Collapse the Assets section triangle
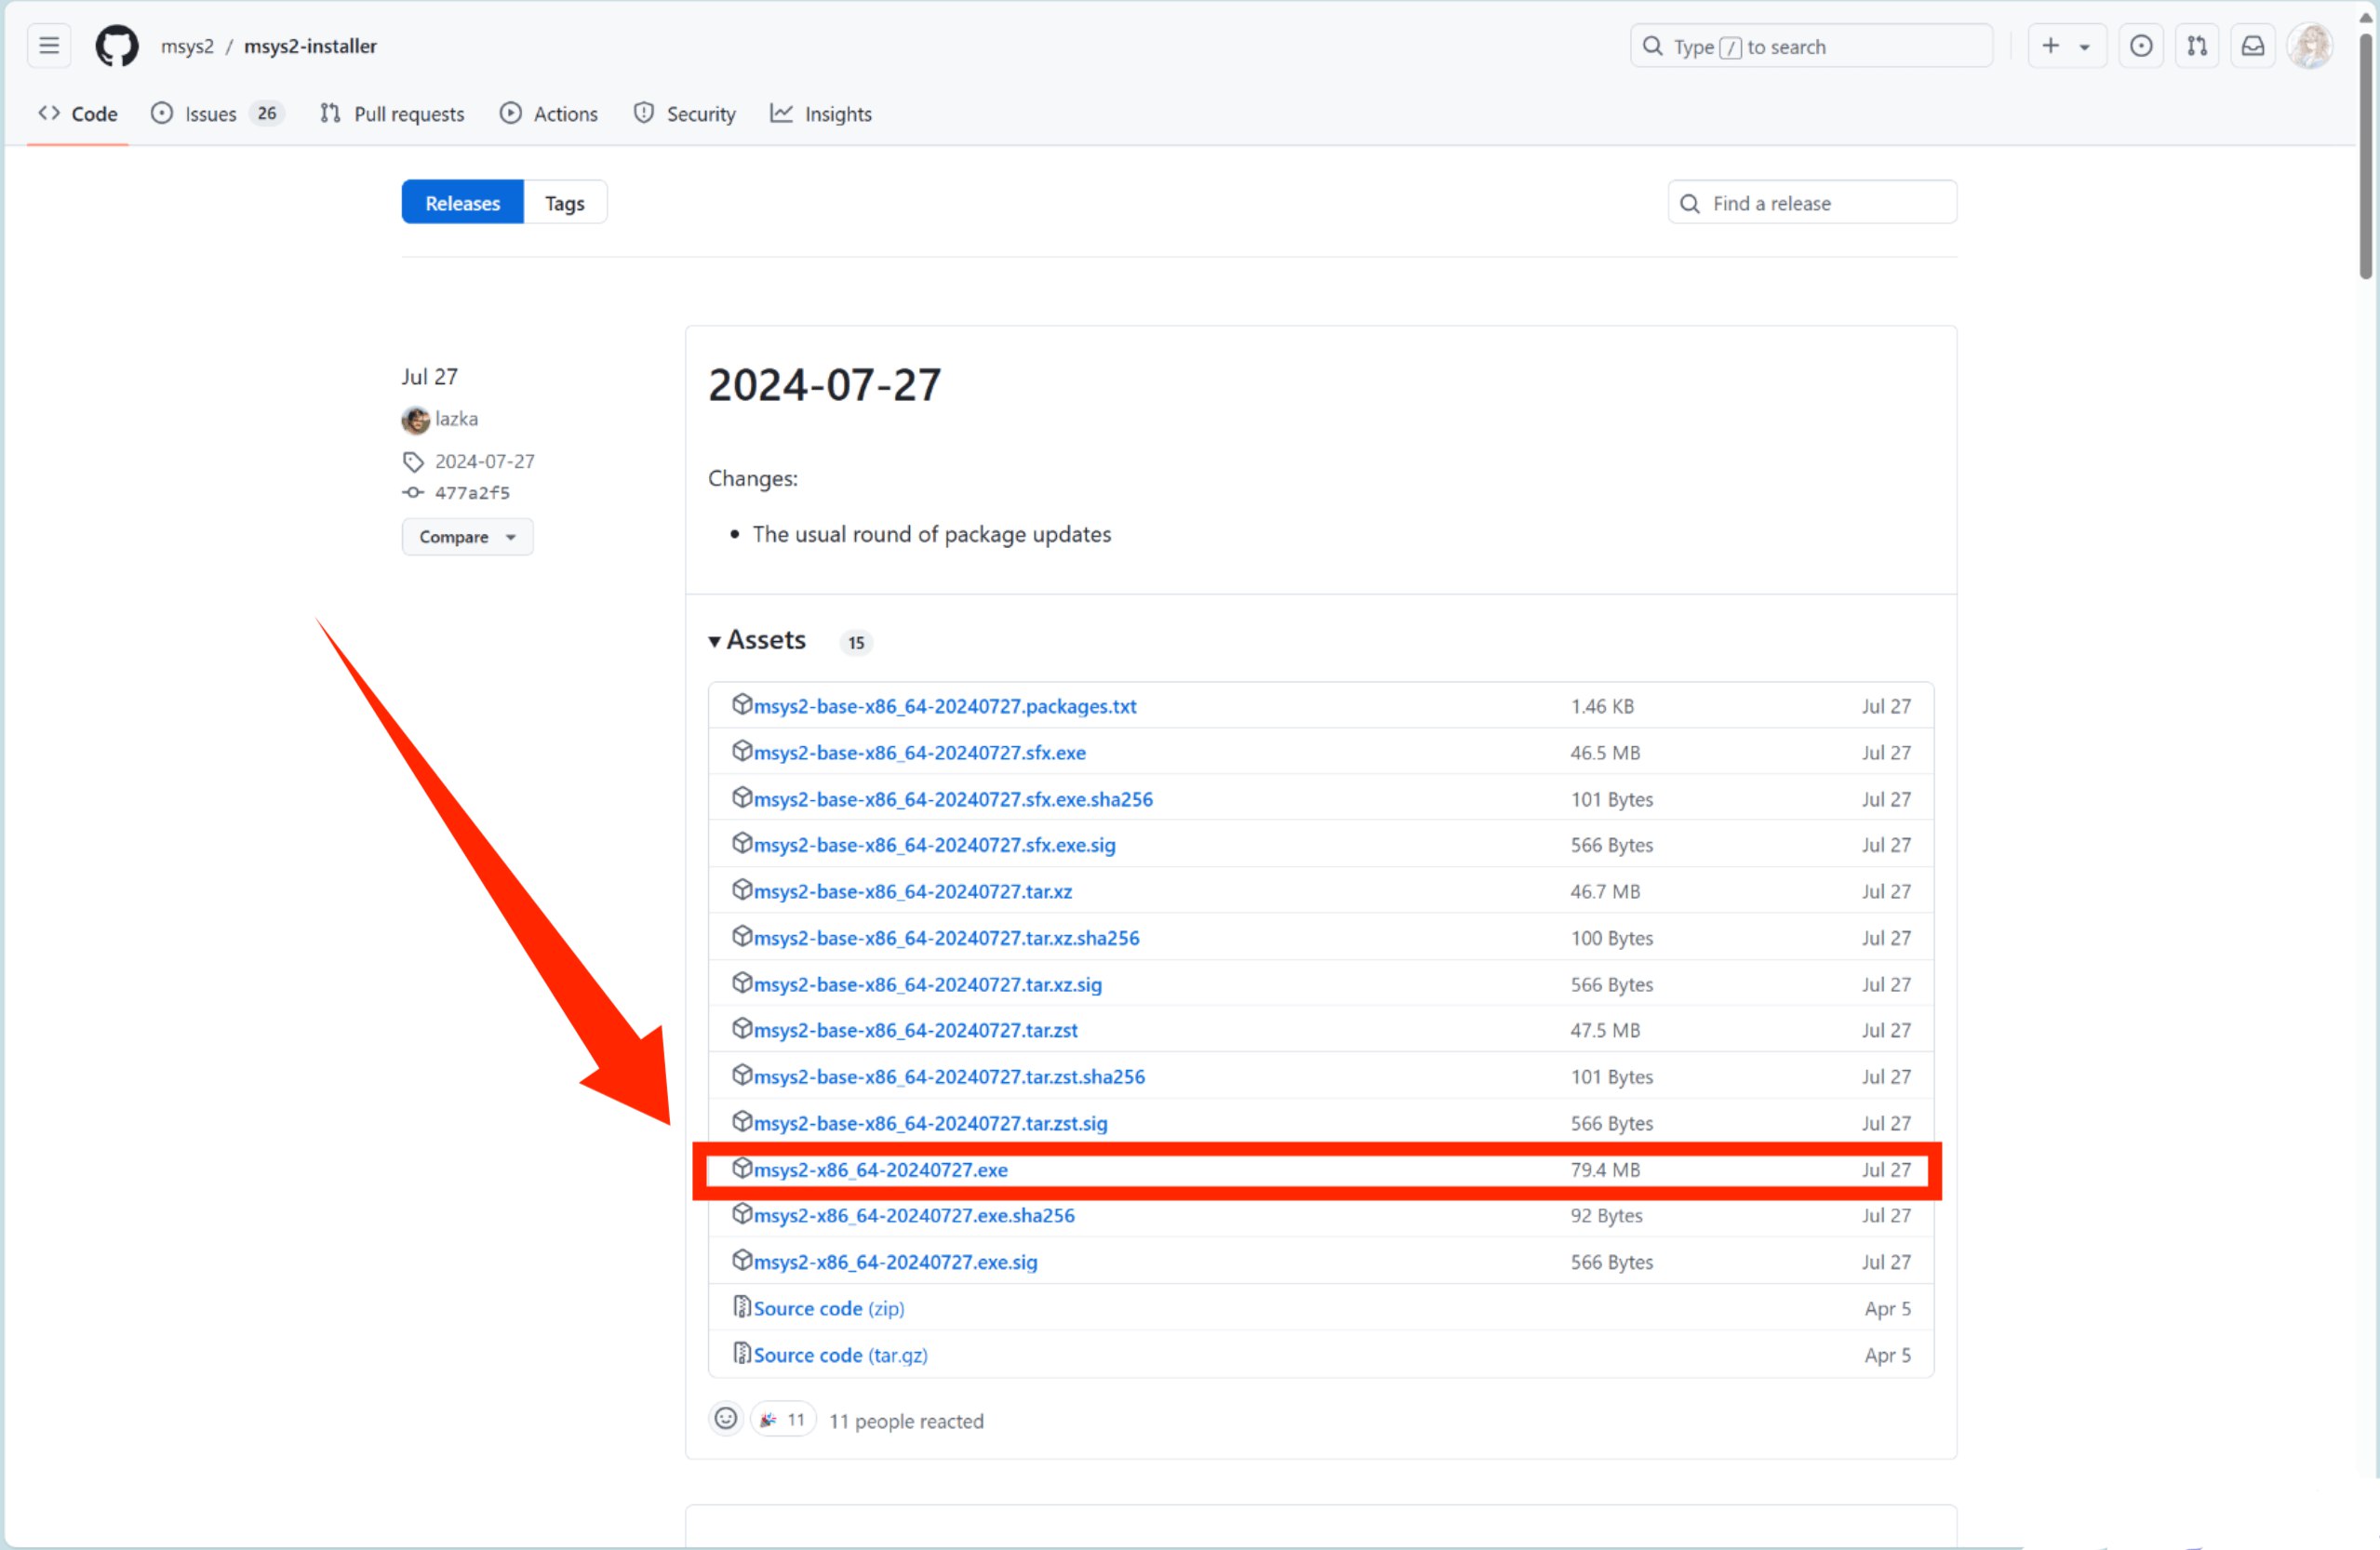The height and width of the screenshot is (1550, 2380). (714, 641)
